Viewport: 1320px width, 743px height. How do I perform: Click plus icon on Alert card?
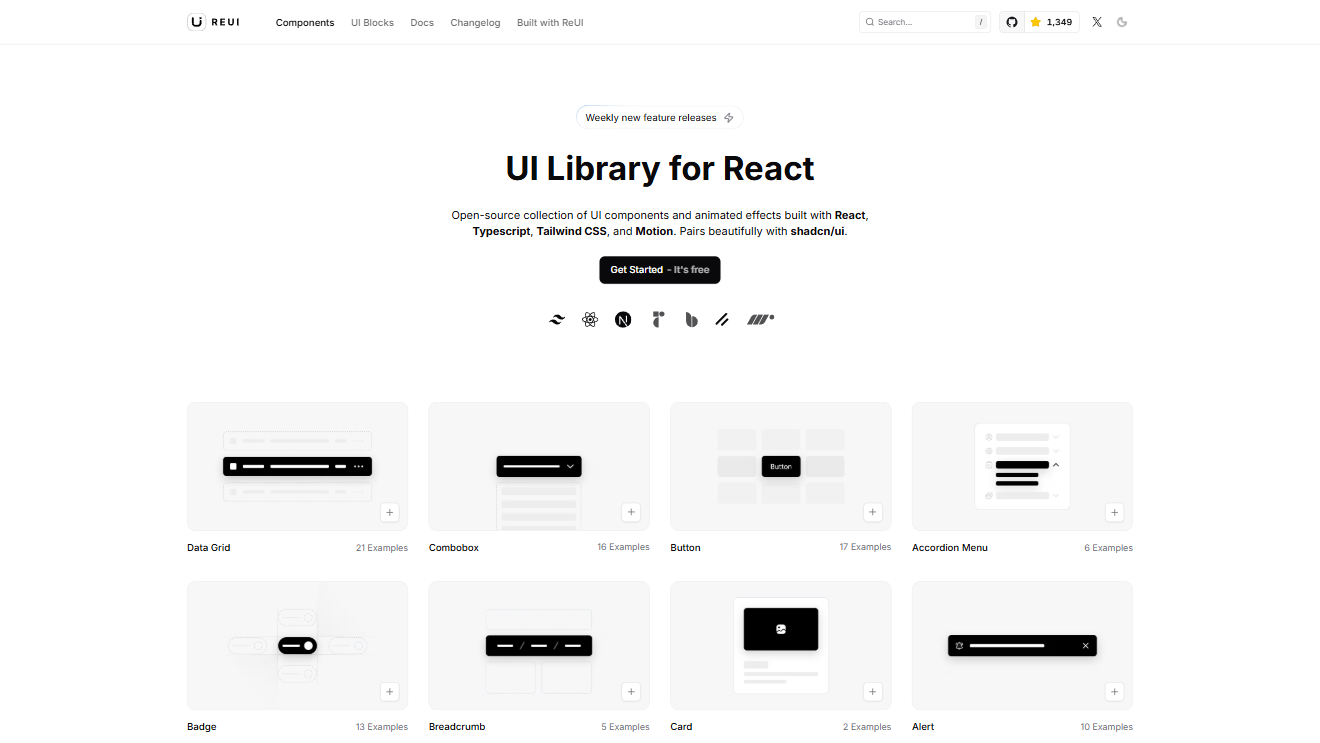tap(1114, 691)
